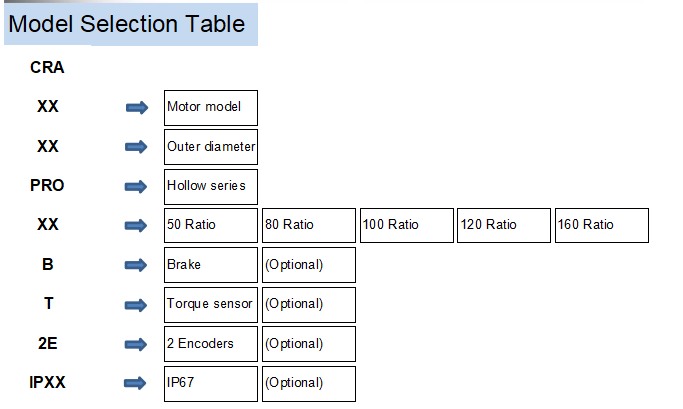Viewport: 683px width, 409px height.
Task: Click the CRA prefix label
Action: pos(47,68)
